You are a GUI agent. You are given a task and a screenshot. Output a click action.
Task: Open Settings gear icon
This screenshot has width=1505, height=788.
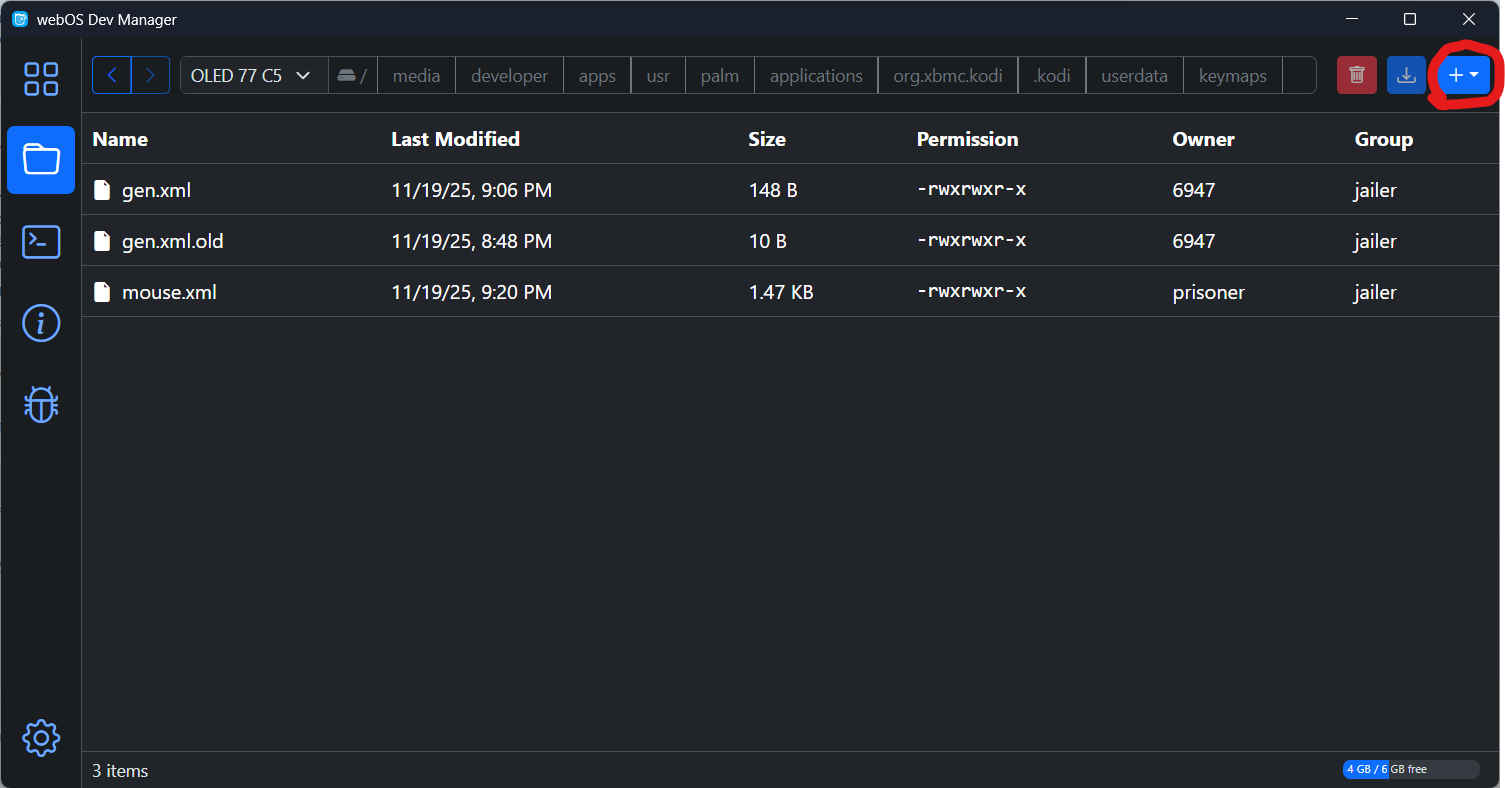click(x=41, y=738)
